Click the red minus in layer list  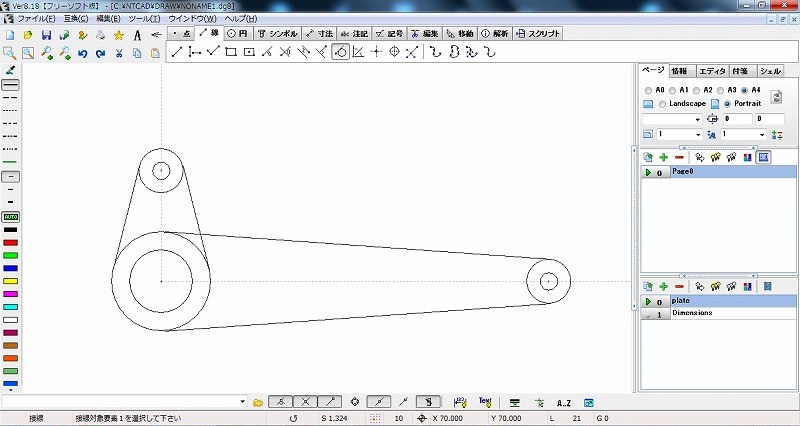pyautogui.click(x=679, y=286)
